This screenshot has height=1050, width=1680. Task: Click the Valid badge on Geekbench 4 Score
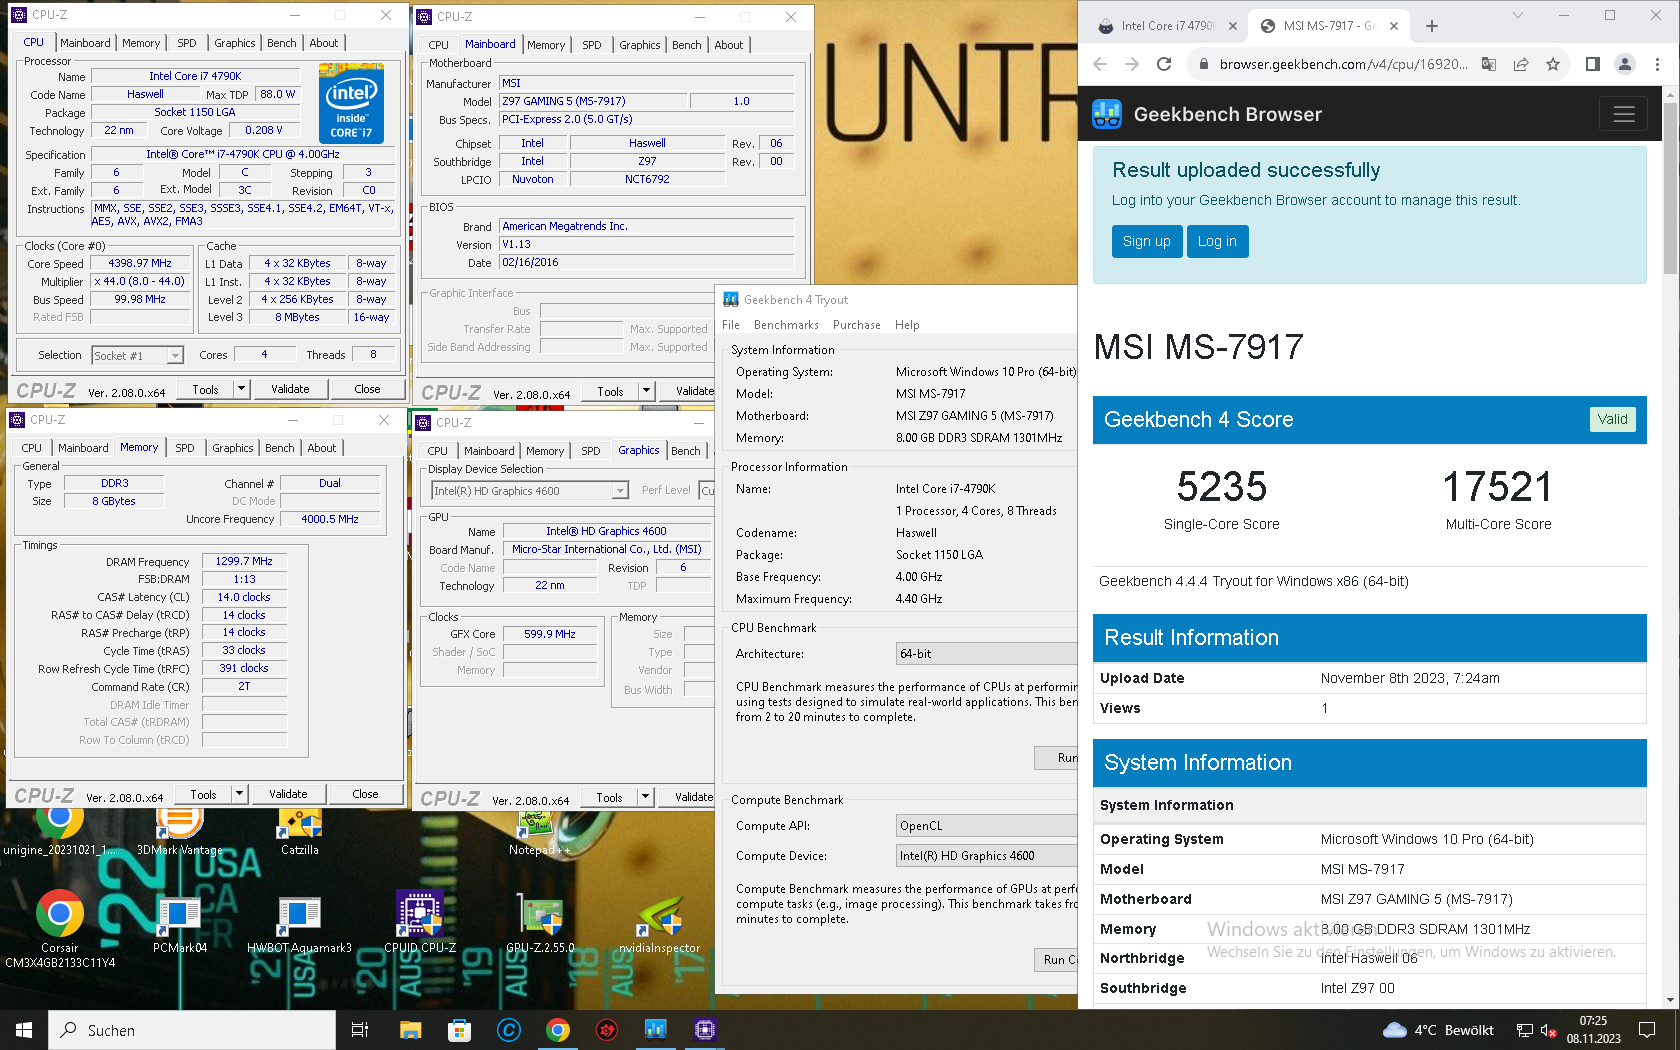(x=1612, y=419)
